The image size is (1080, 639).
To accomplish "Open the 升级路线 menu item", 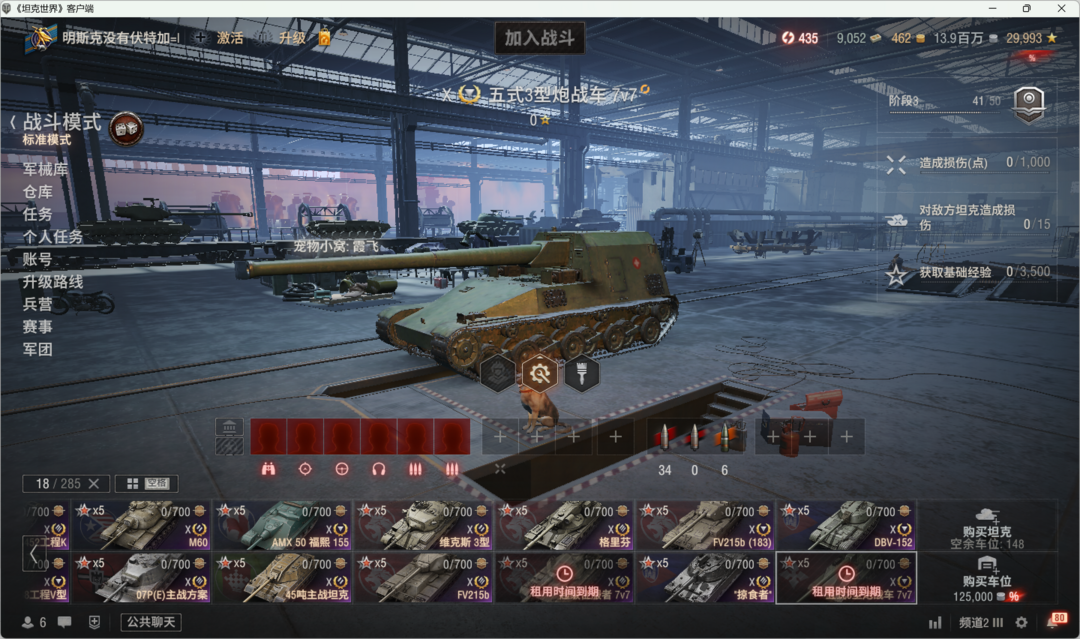I will (52, 282).
